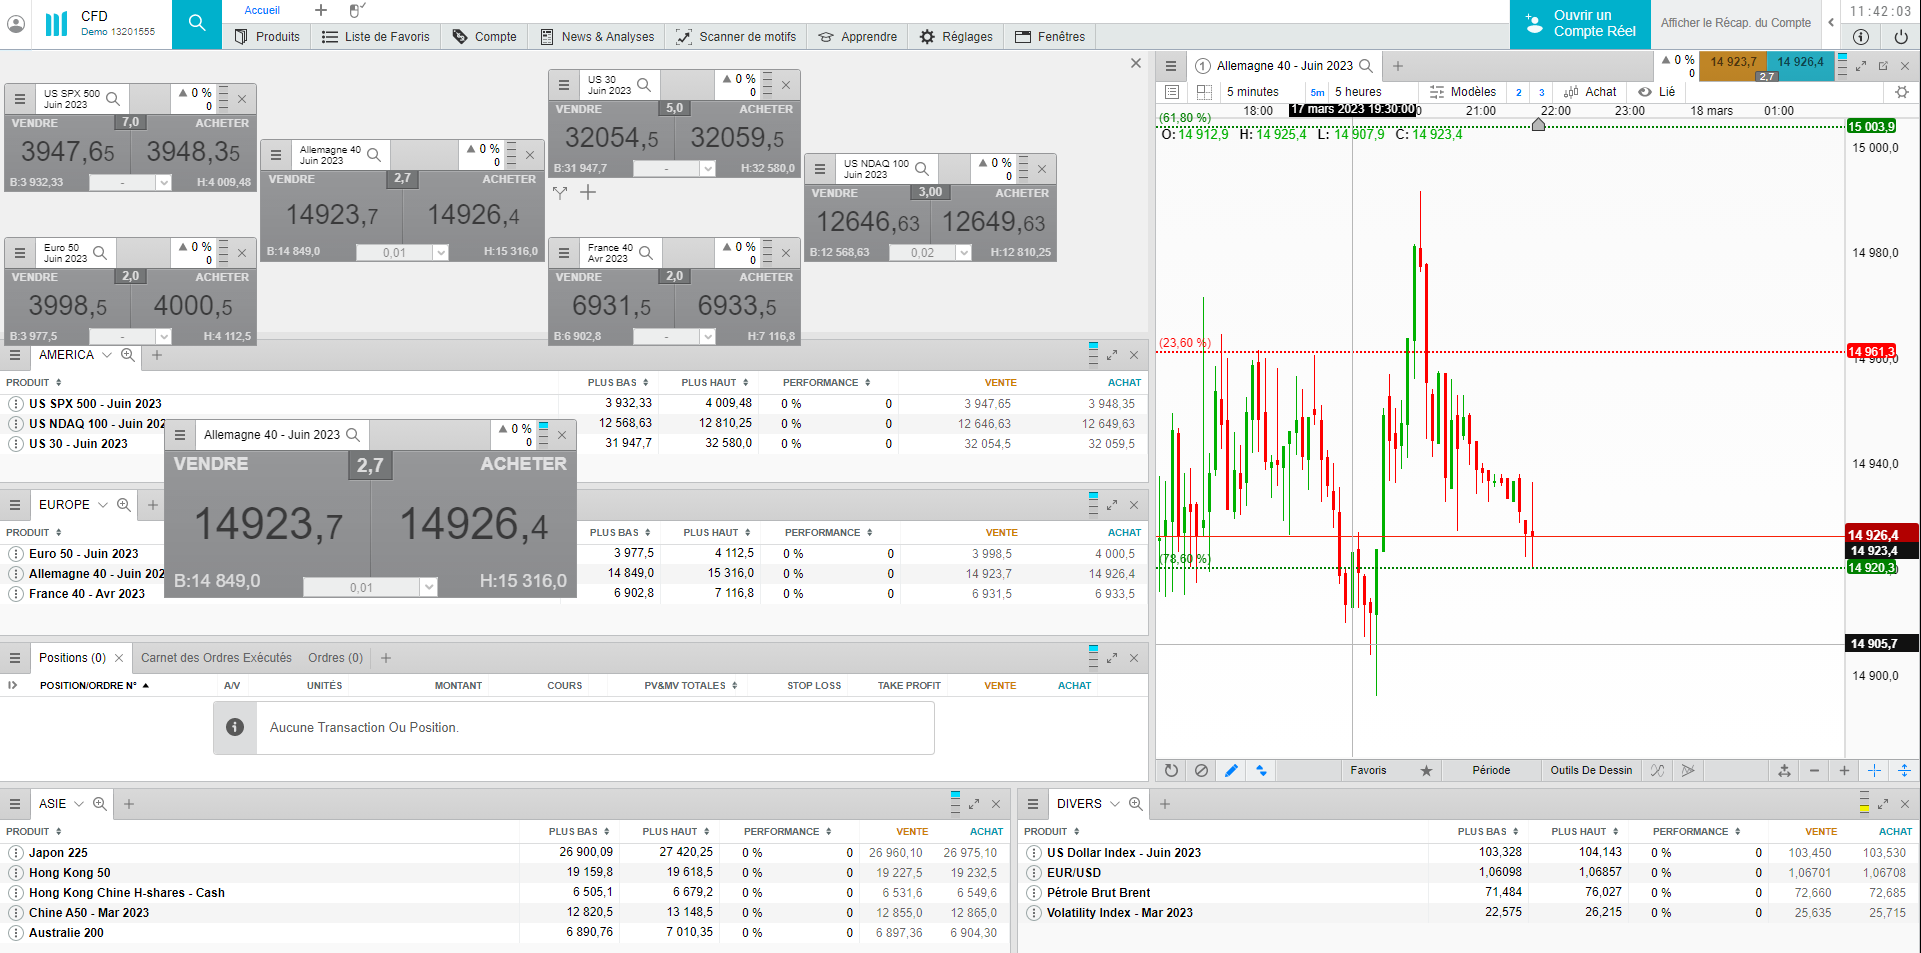Toggle the chart crosshair cursor button
Screen dimensions: 1921x953
point(1874,770)
